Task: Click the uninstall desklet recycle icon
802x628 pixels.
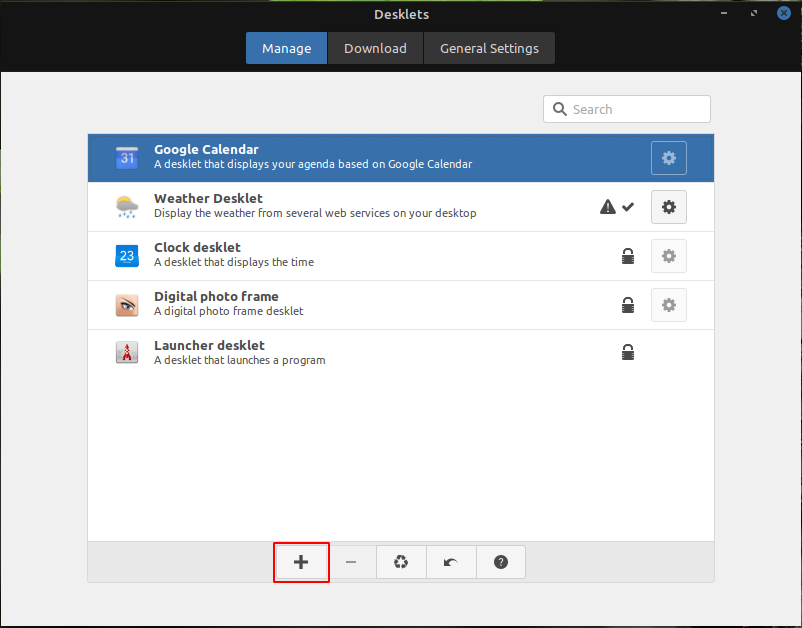Action: 401,562
